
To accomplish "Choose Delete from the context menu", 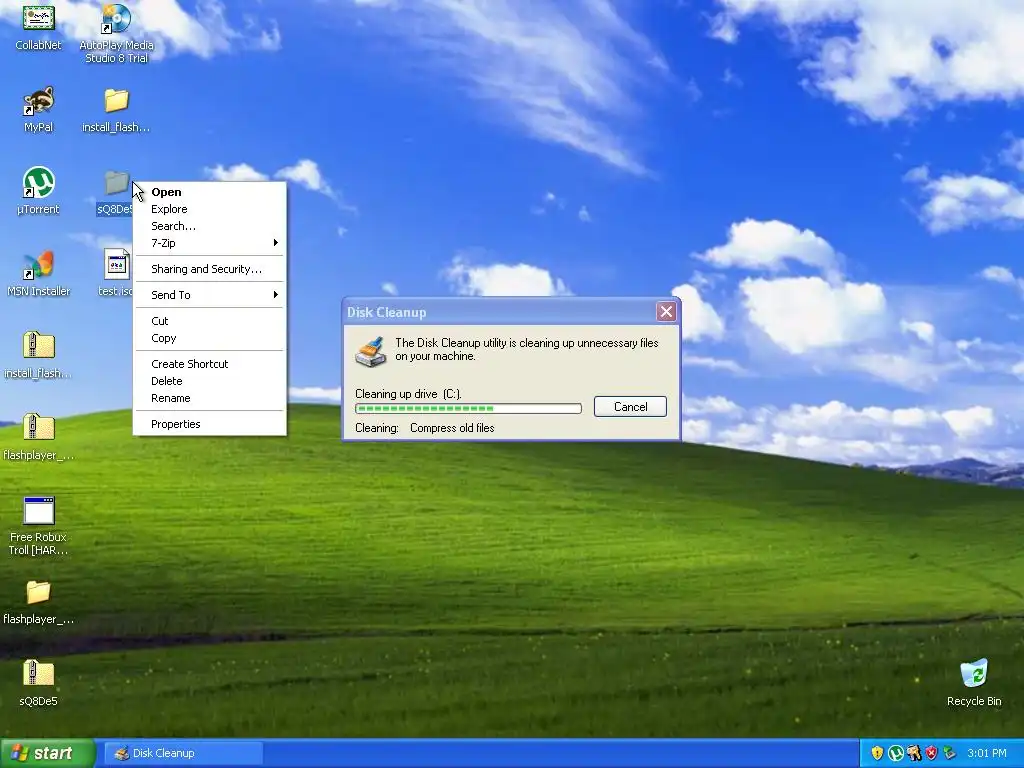I will tap(210, 381).
